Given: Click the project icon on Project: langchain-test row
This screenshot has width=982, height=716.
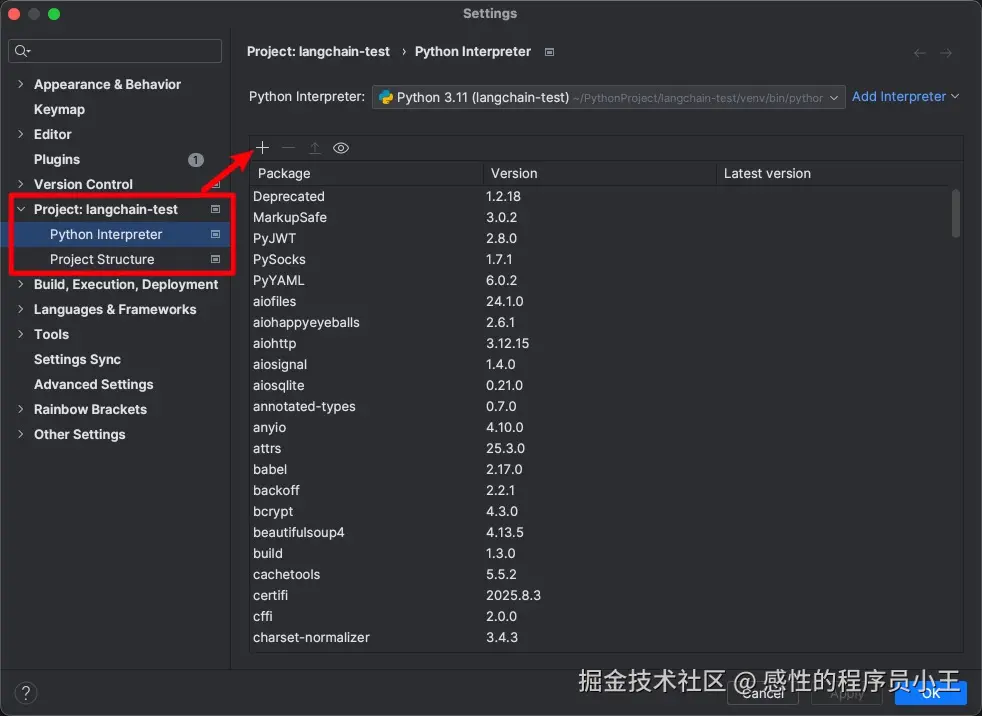Looking at the screenshot, I should click(x=215, y=209).
